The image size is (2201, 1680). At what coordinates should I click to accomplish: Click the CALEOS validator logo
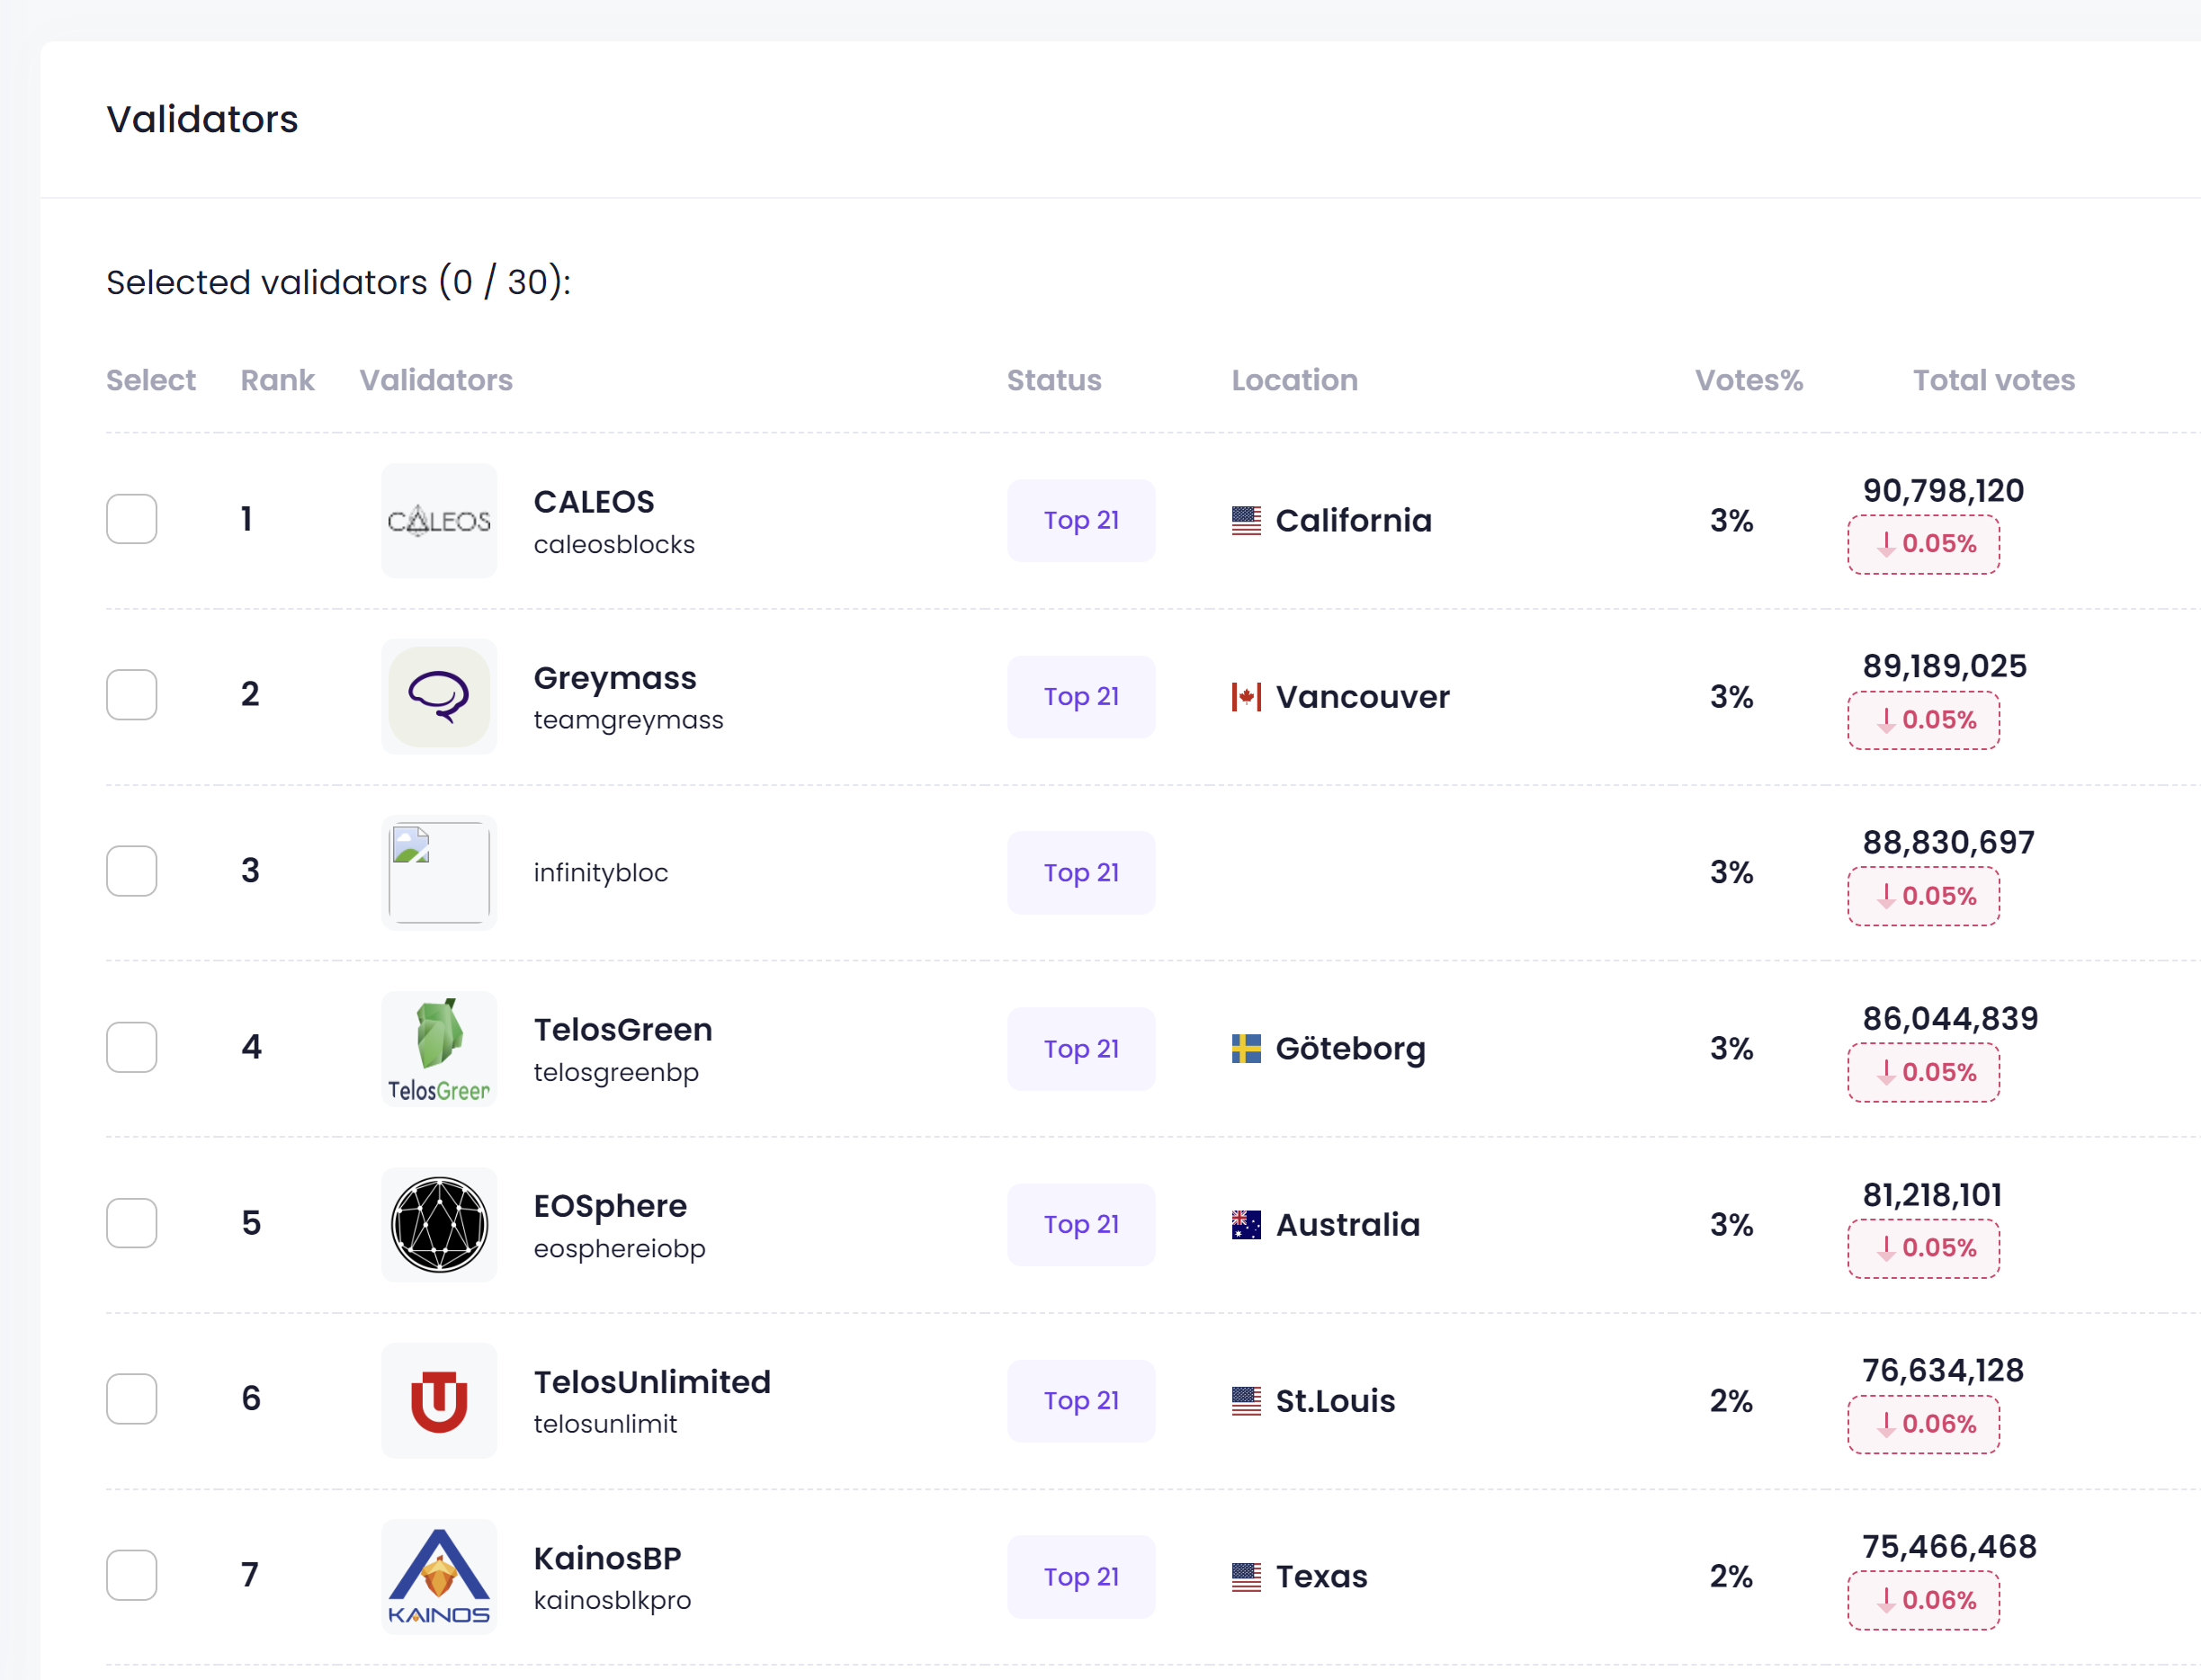[439, 521]
